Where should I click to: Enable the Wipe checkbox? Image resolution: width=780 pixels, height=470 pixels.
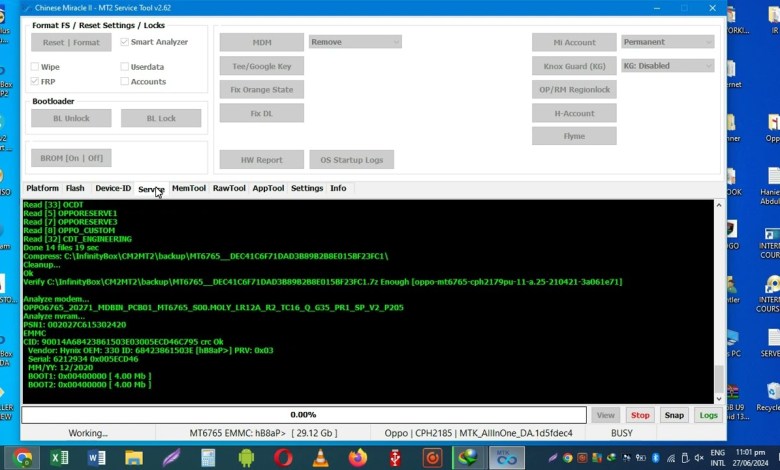click(x=34, y=67)
